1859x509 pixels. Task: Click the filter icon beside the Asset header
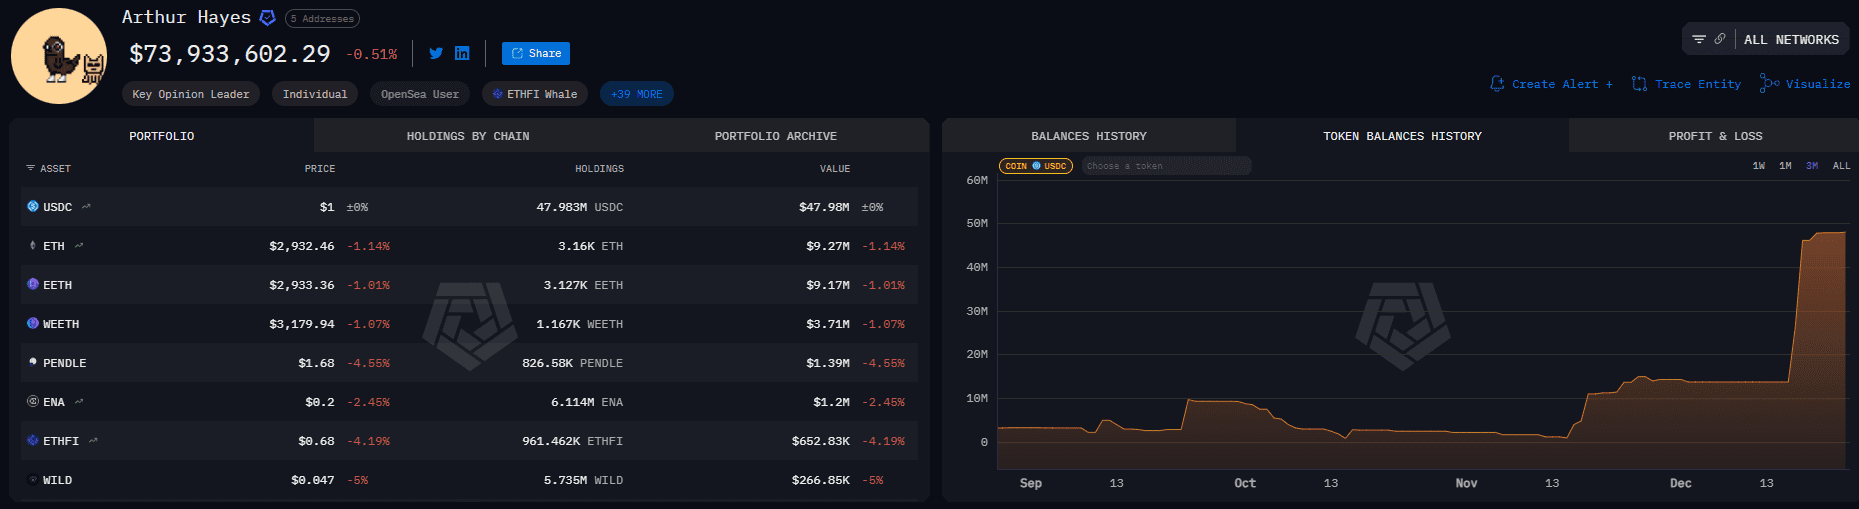point(30,168)
